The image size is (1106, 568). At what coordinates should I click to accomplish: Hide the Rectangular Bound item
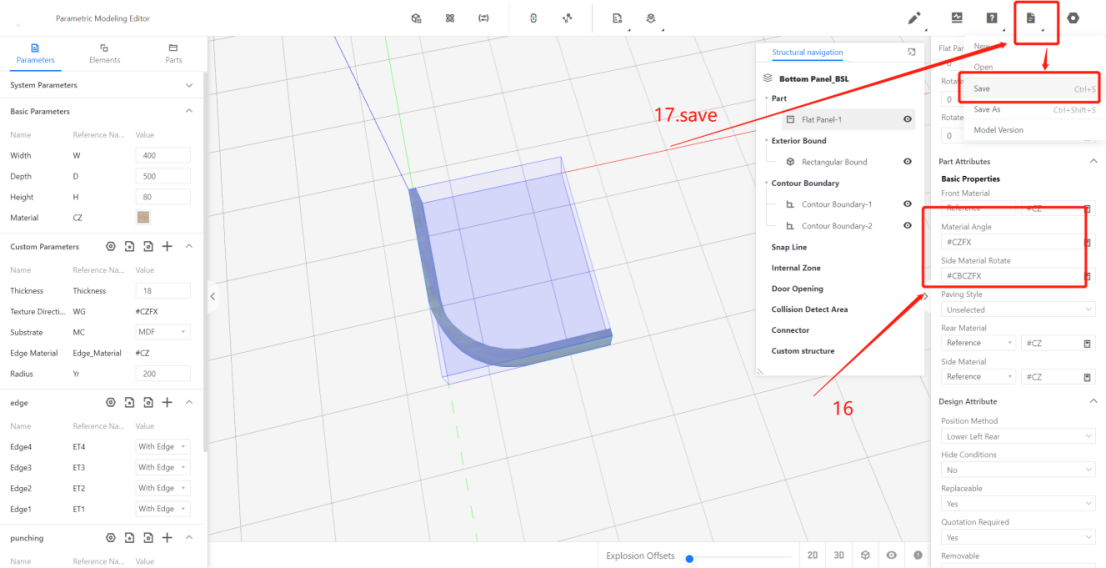(907, 161)
